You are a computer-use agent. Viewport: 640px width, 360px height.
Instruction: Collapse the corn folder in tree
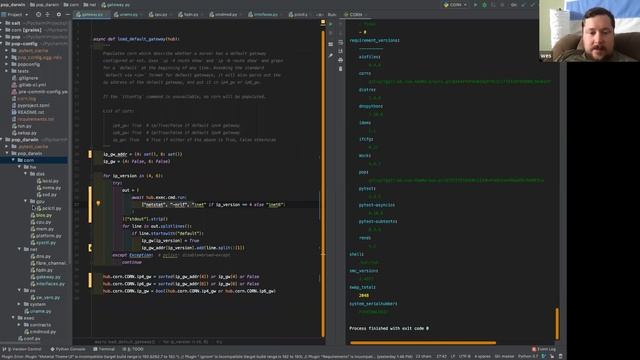click(x=13, y=160)
